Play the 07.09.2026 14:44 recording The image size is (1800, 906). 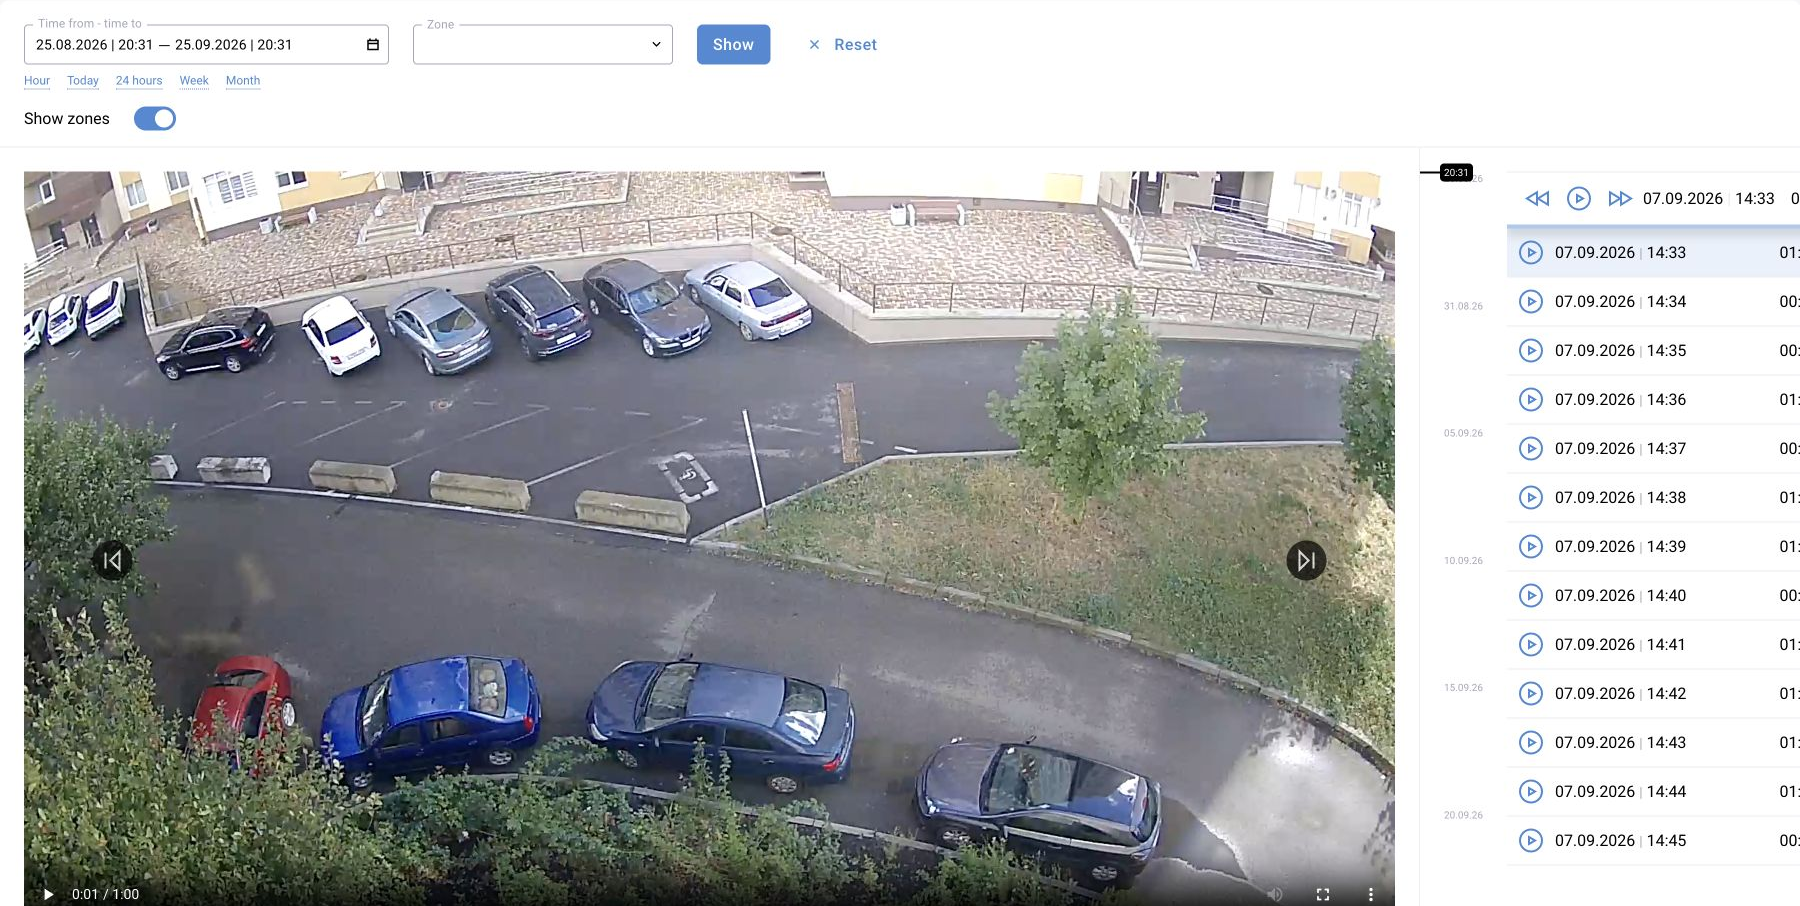click(x=1531, y=792)
